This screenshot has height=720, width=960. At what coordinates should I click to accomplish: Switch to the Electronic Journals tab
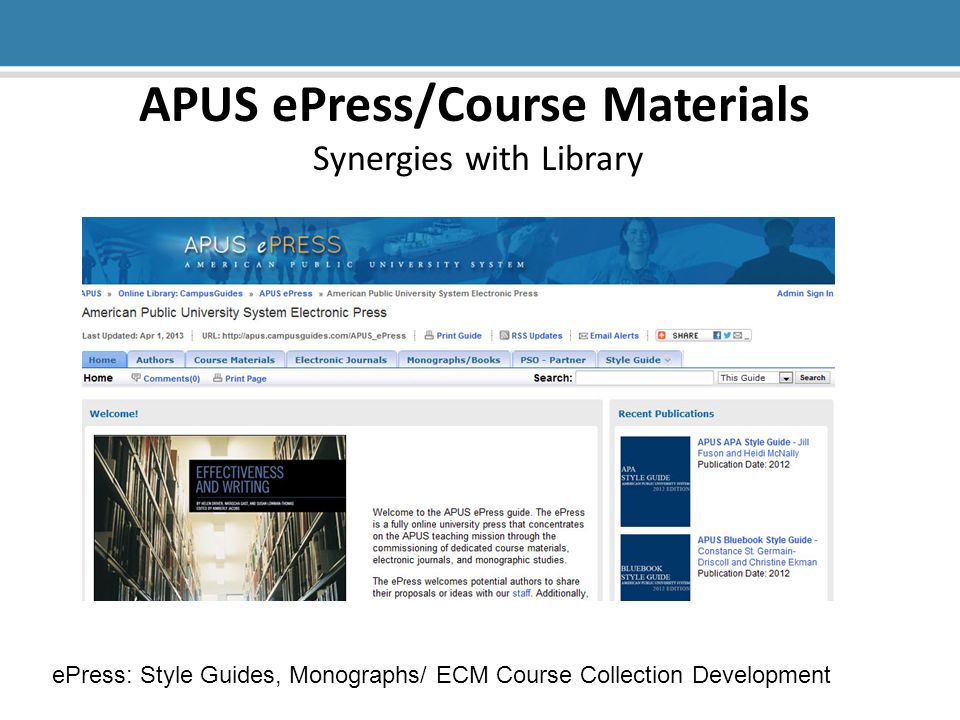[x=341, y=360]
